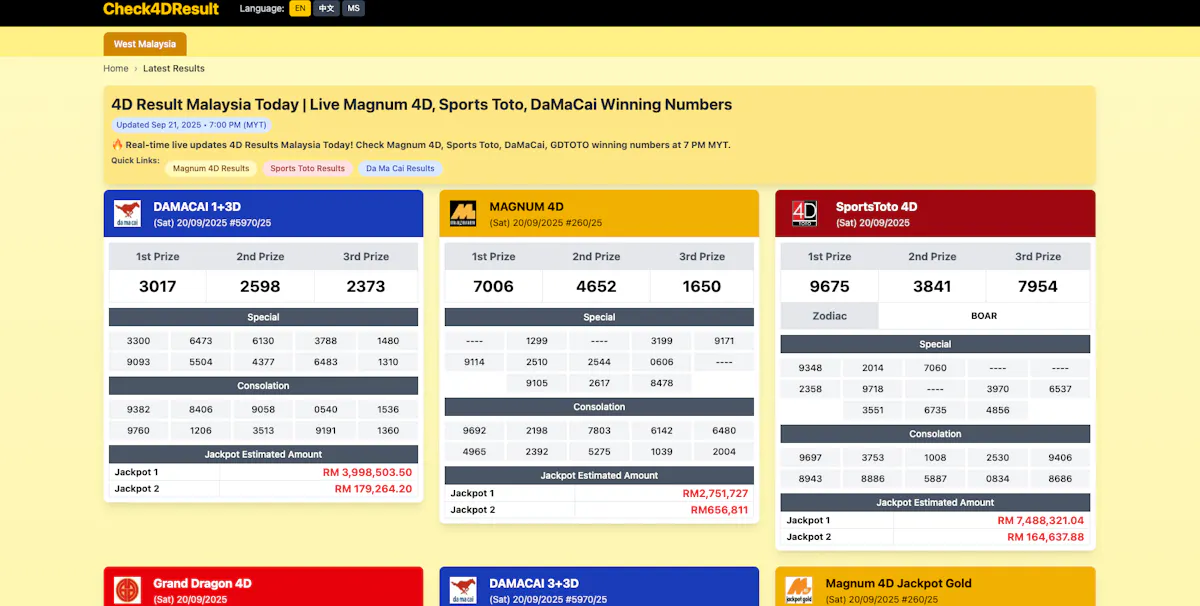Screen dimensions: 1200x606
Task: Click Damacai 3rd prize number 2373
Action: (366, 286)
